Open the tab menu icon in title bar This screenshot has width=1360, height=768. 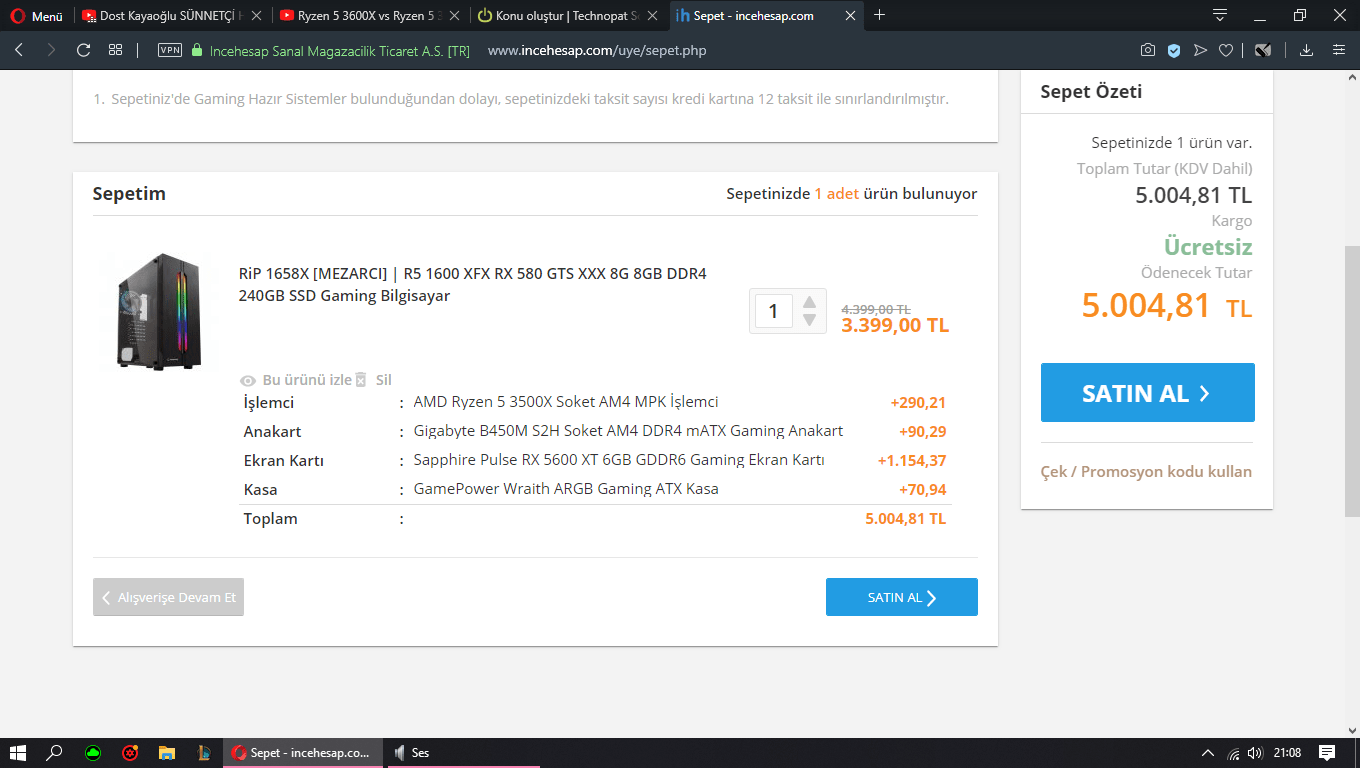point(1220,15)
